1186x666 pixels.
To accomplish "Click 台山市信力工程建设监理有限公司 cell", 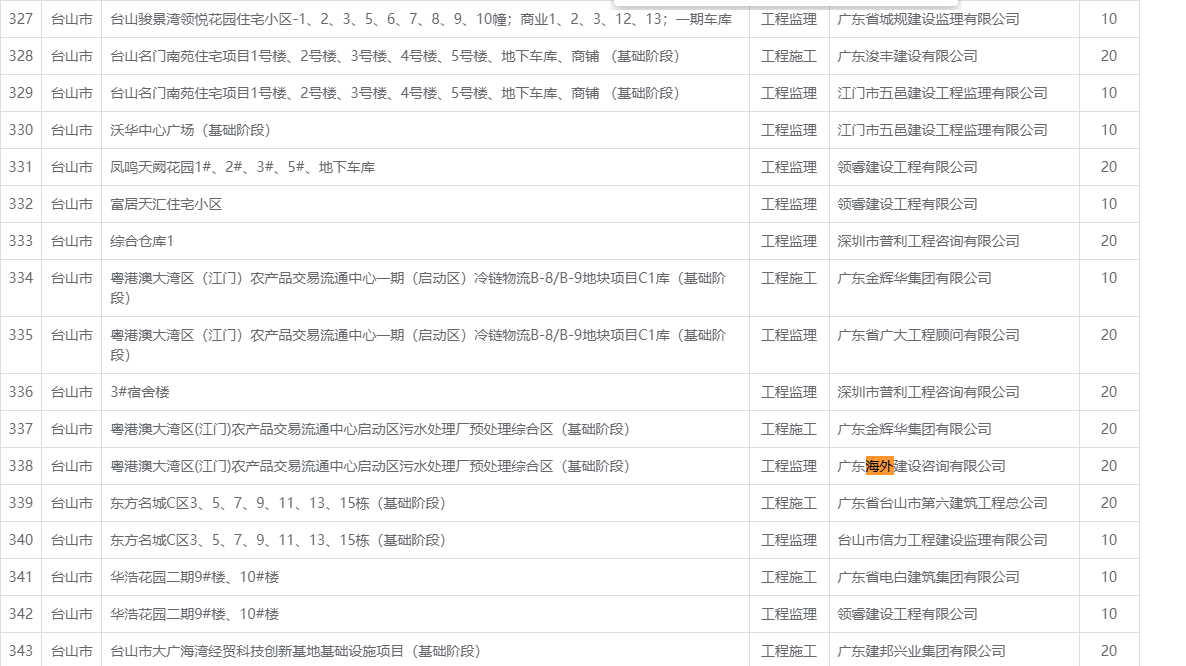I will pyautogui.click(x=942, y=540).
